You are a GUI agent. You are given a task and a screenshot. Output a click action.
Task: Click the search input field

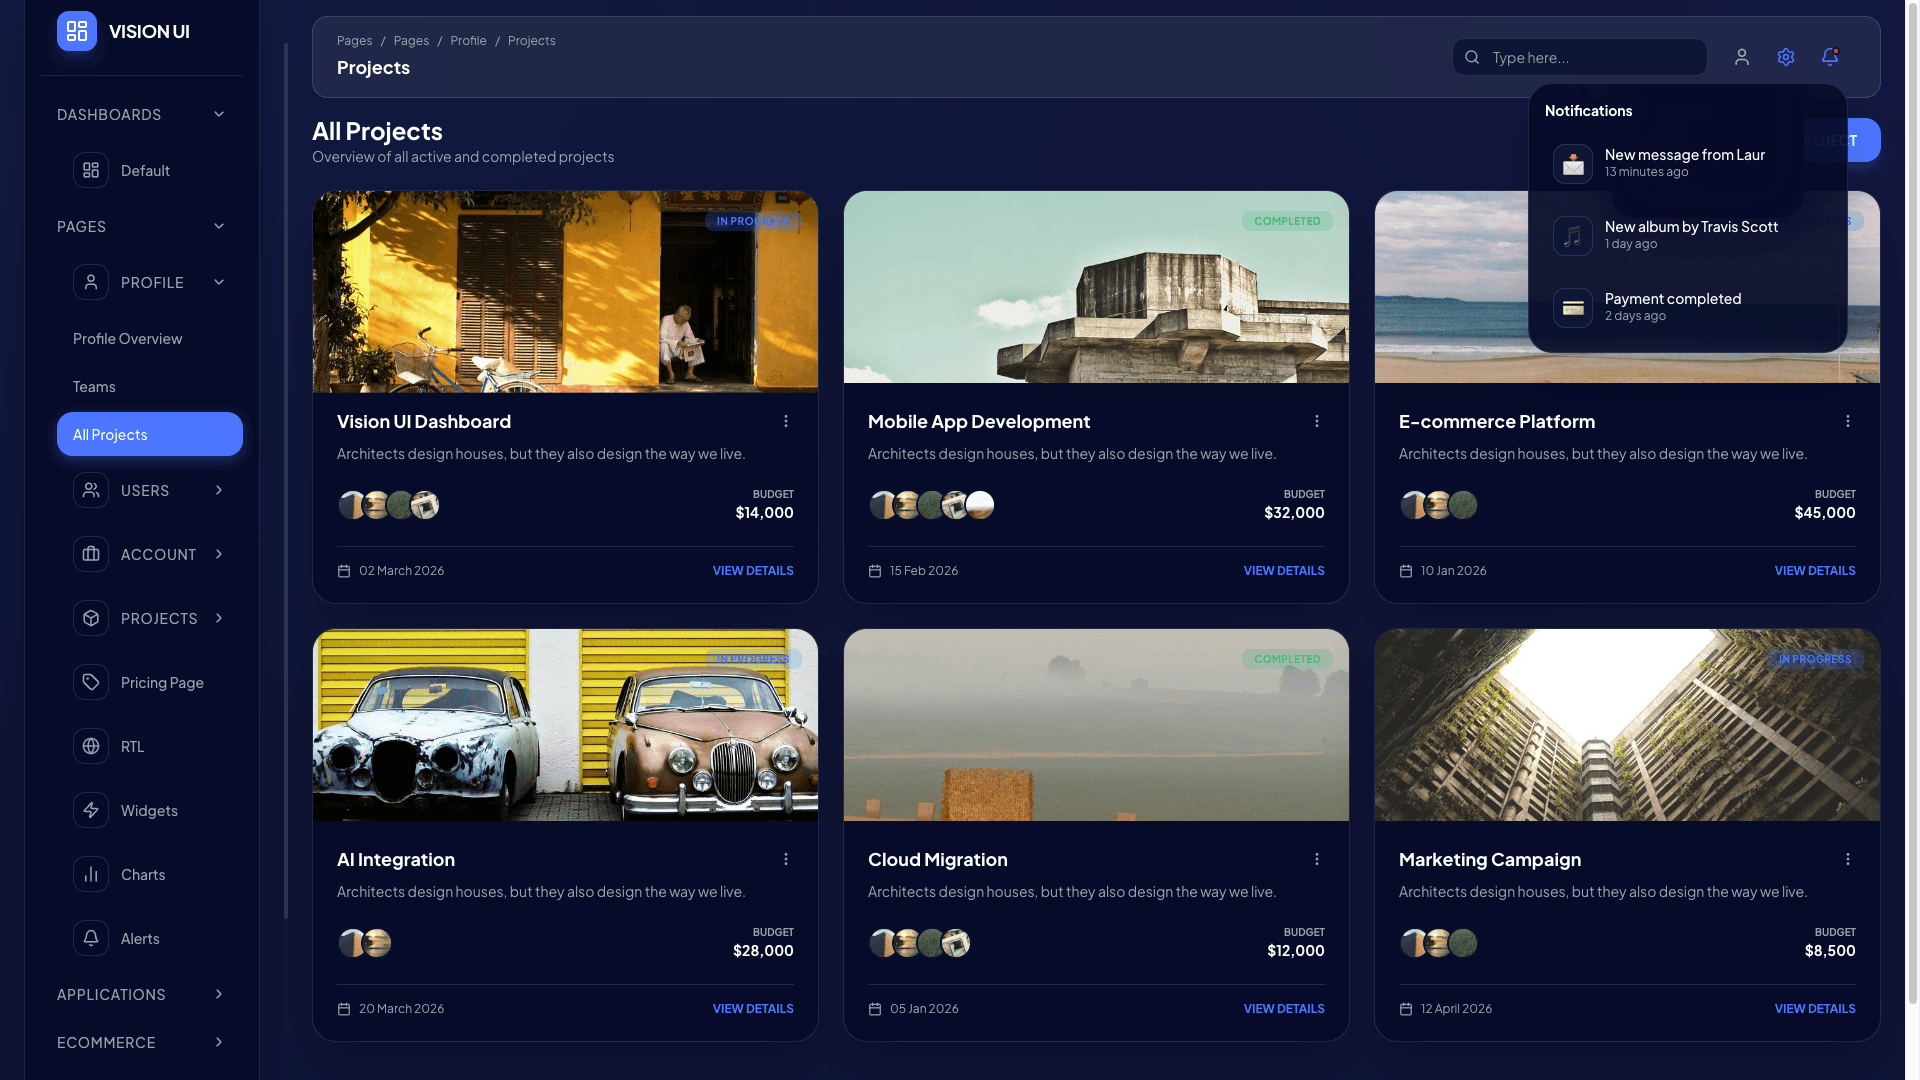click(x=1580, y=57)
